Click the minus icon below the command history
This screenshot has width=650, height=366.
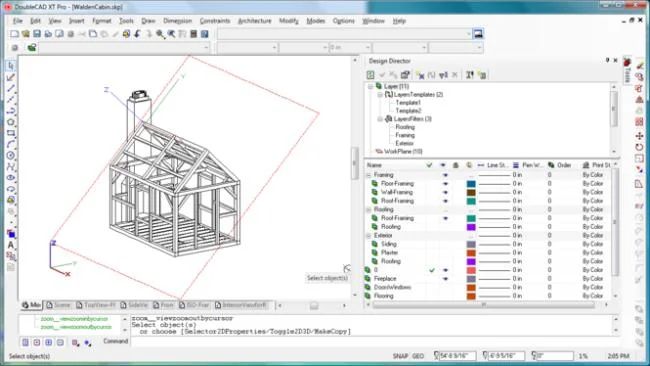(x=60, y=342)
